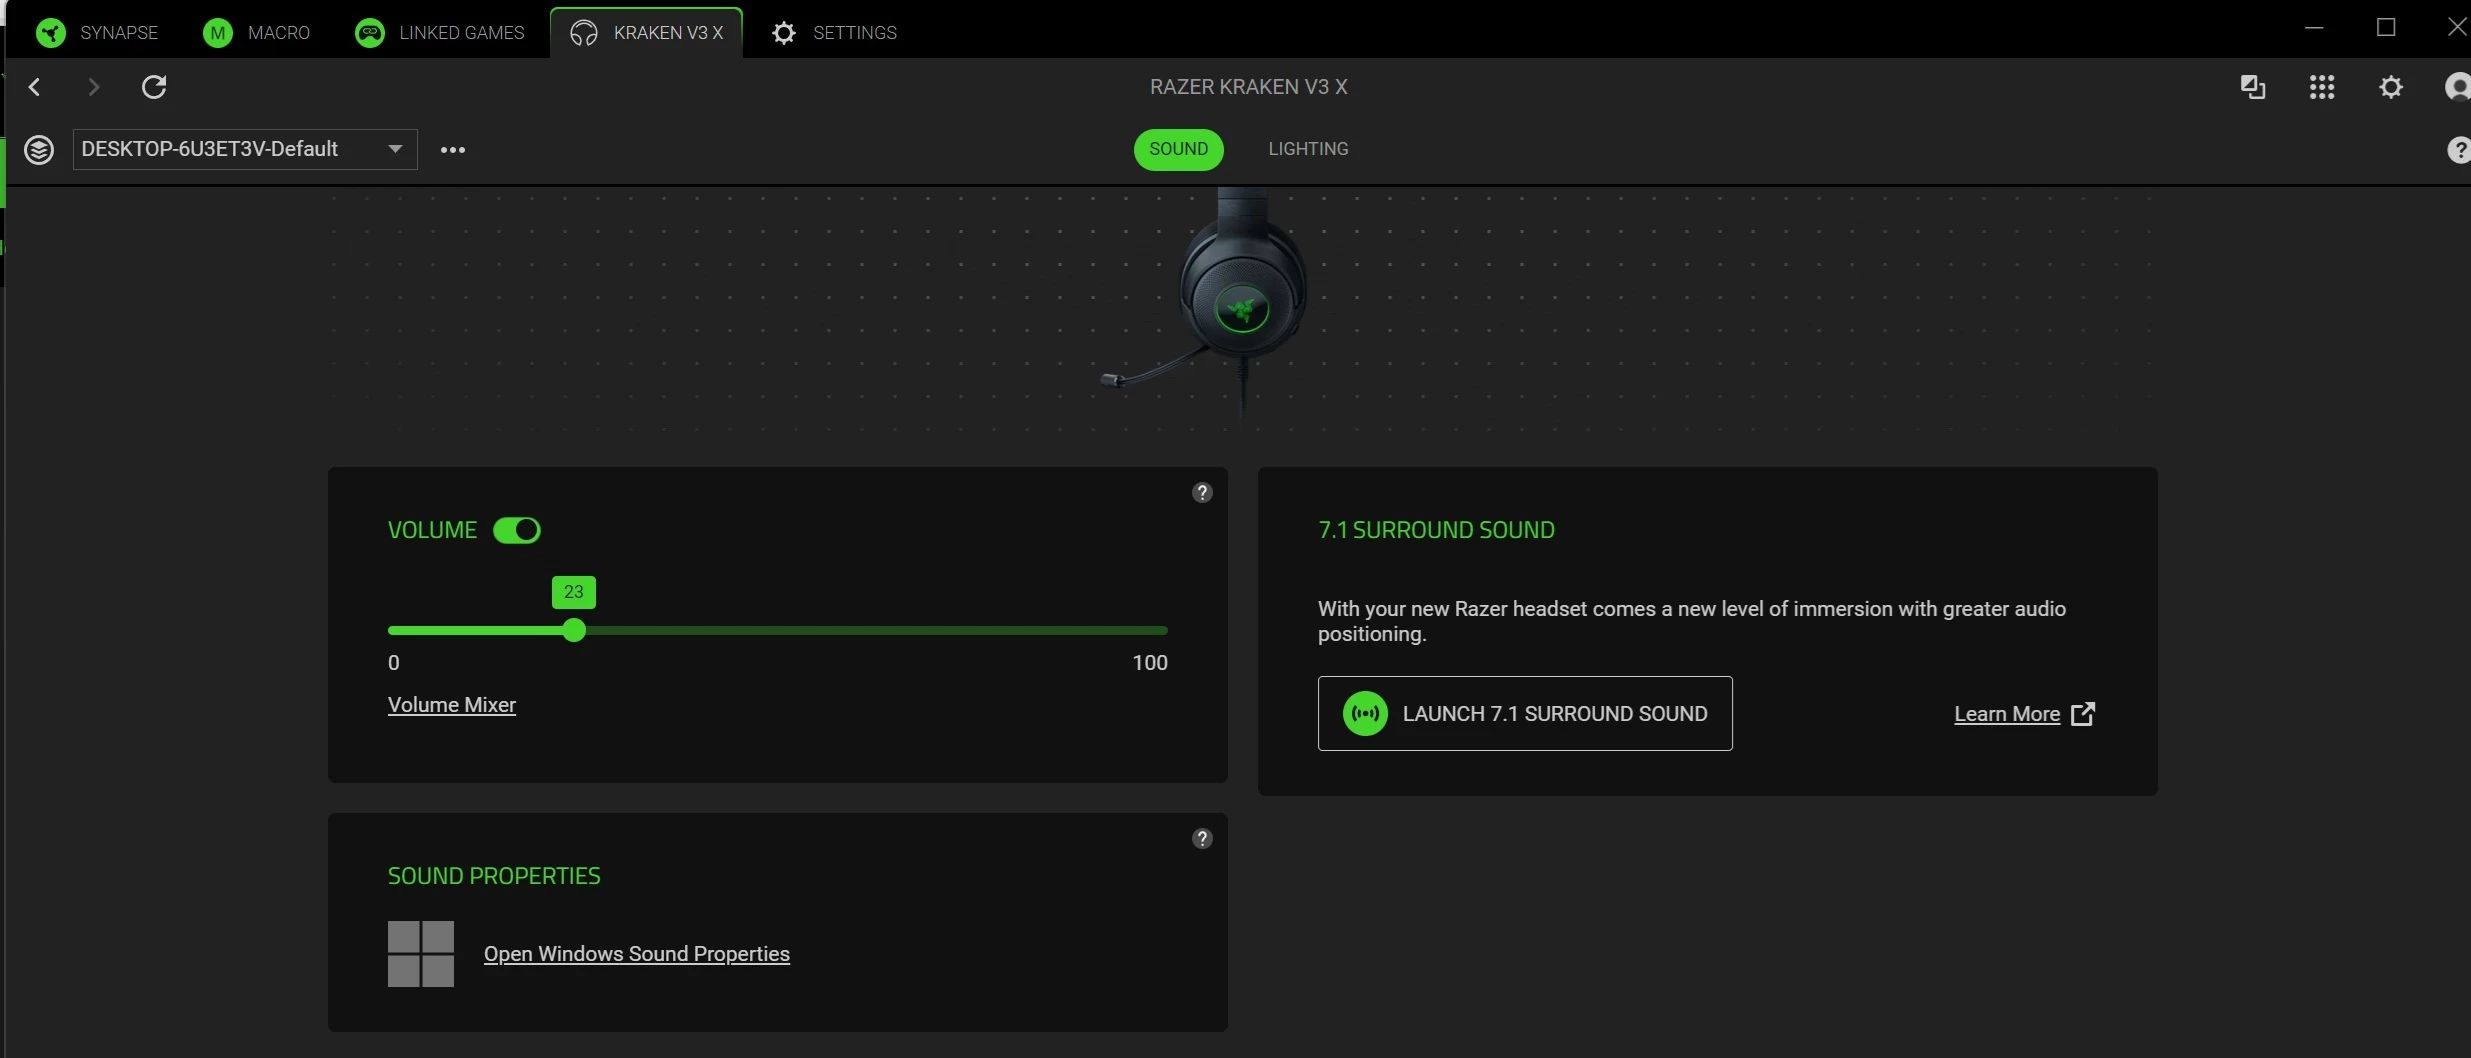Click the Windows logo in Sound Properties

[x=421, y=954]
